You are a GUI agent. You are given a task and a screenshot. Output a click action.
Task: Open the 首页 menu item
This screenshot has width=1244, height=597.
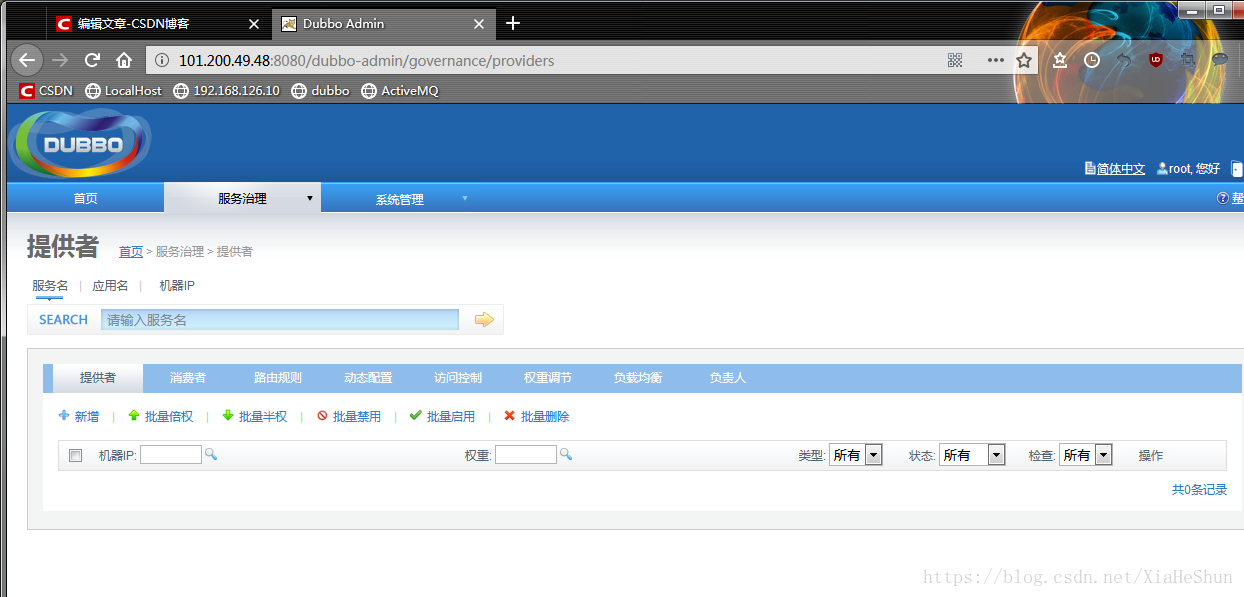tap(85, 198)
